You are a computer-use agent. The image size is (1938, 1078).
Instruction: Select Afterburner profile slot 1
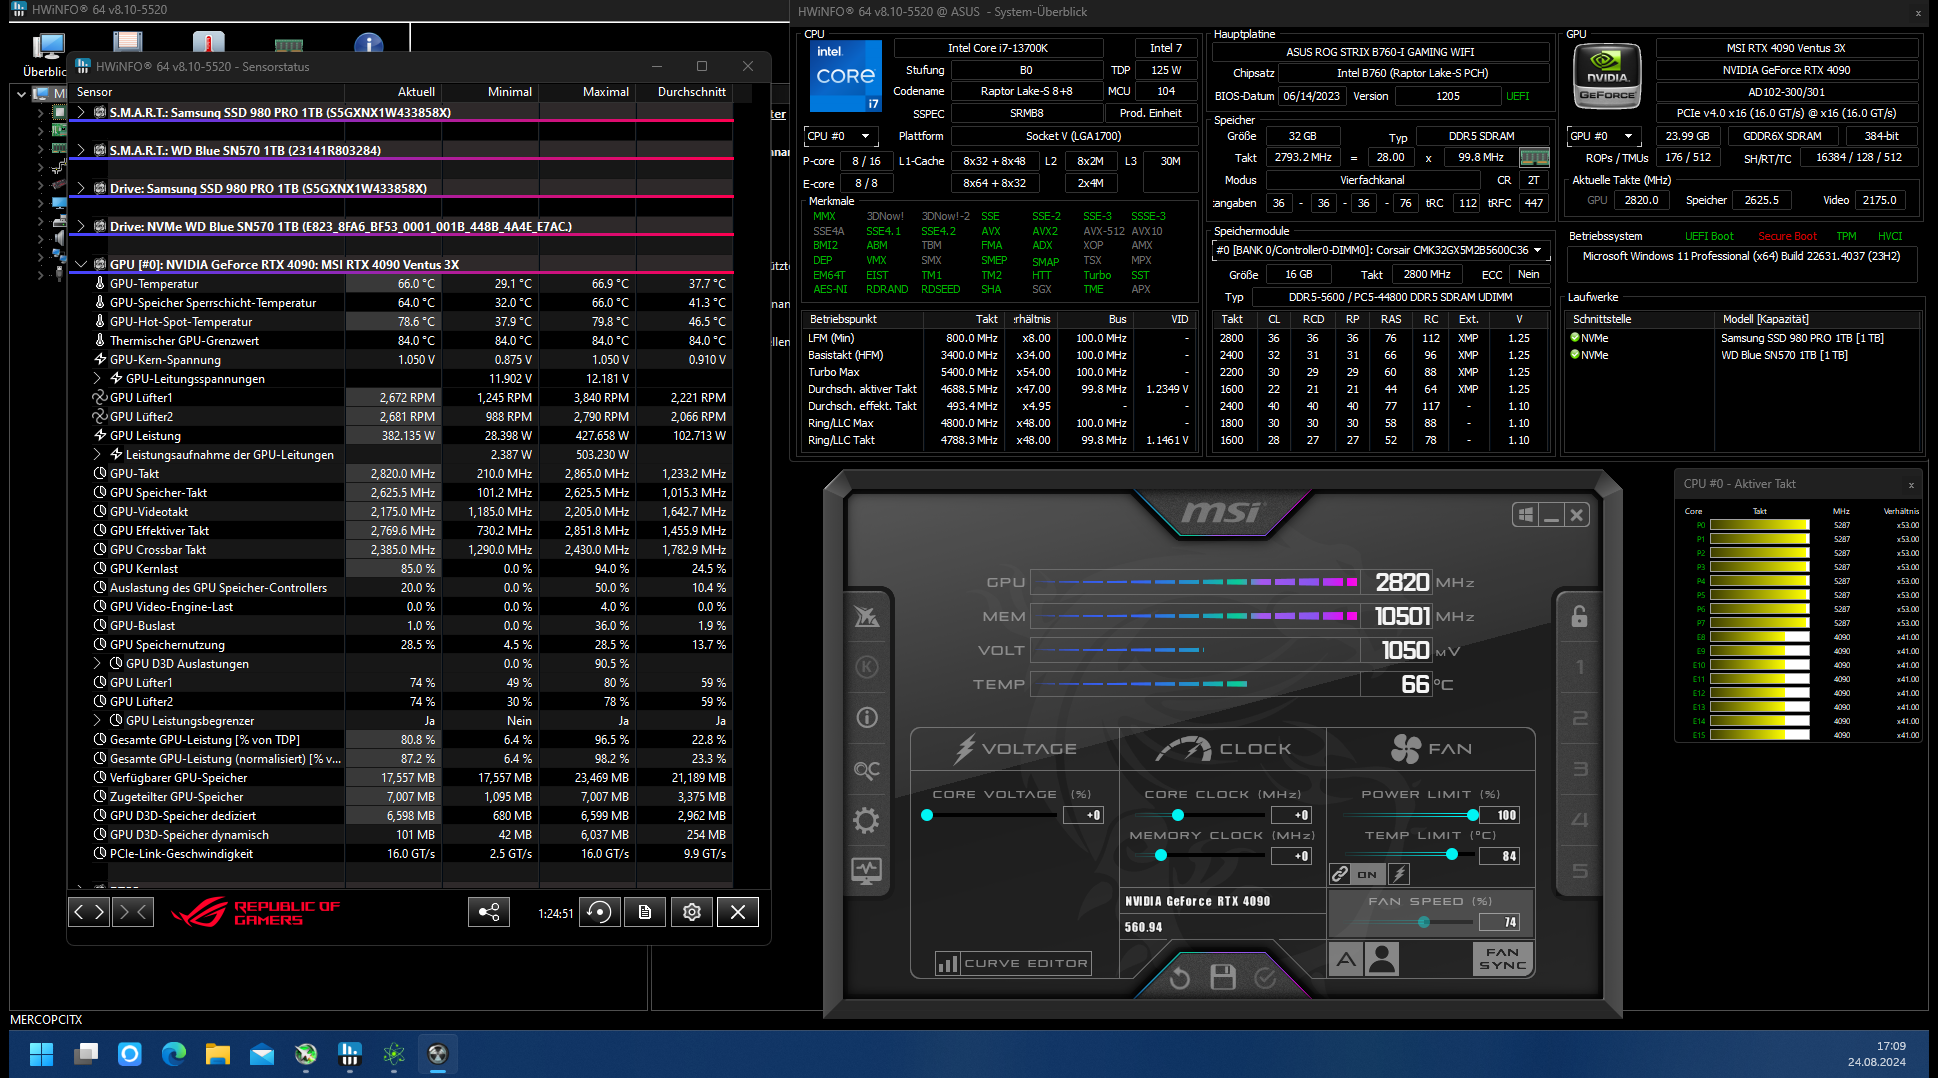point(1580,667)
